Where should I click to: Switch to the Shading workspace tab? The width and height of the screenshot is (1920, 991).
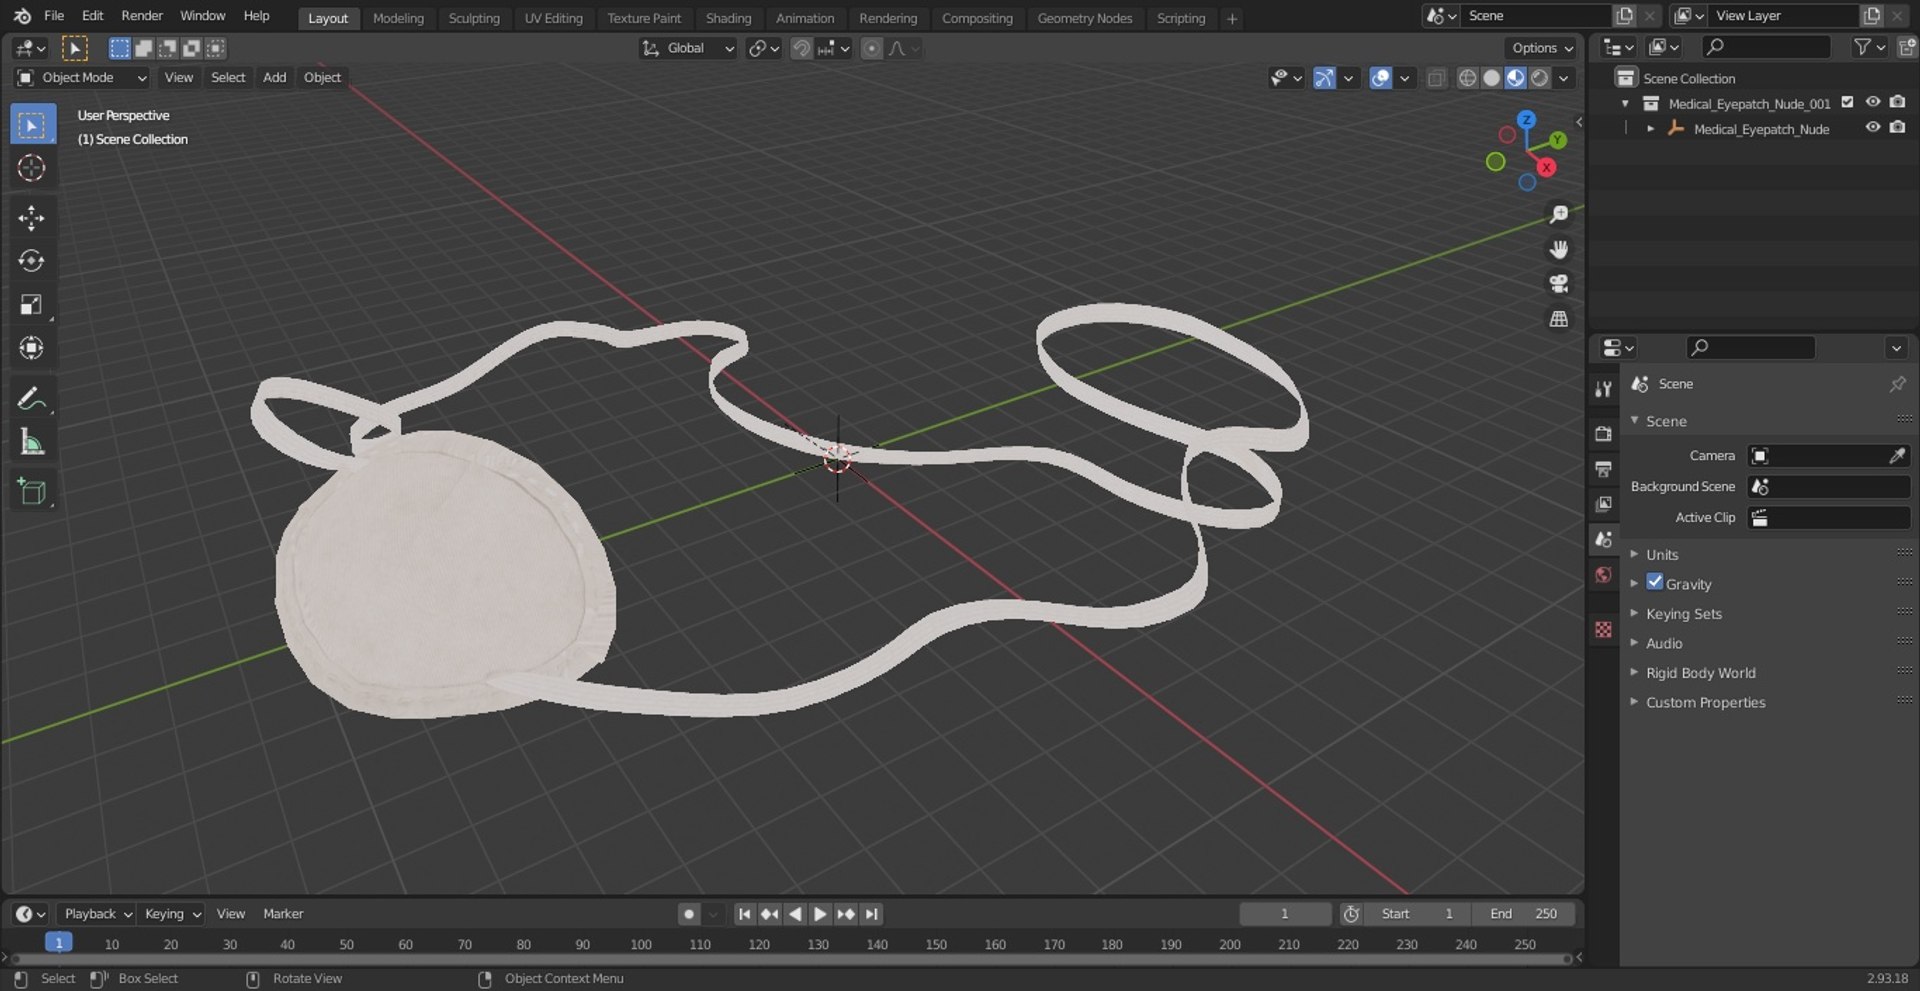[728, 18]
